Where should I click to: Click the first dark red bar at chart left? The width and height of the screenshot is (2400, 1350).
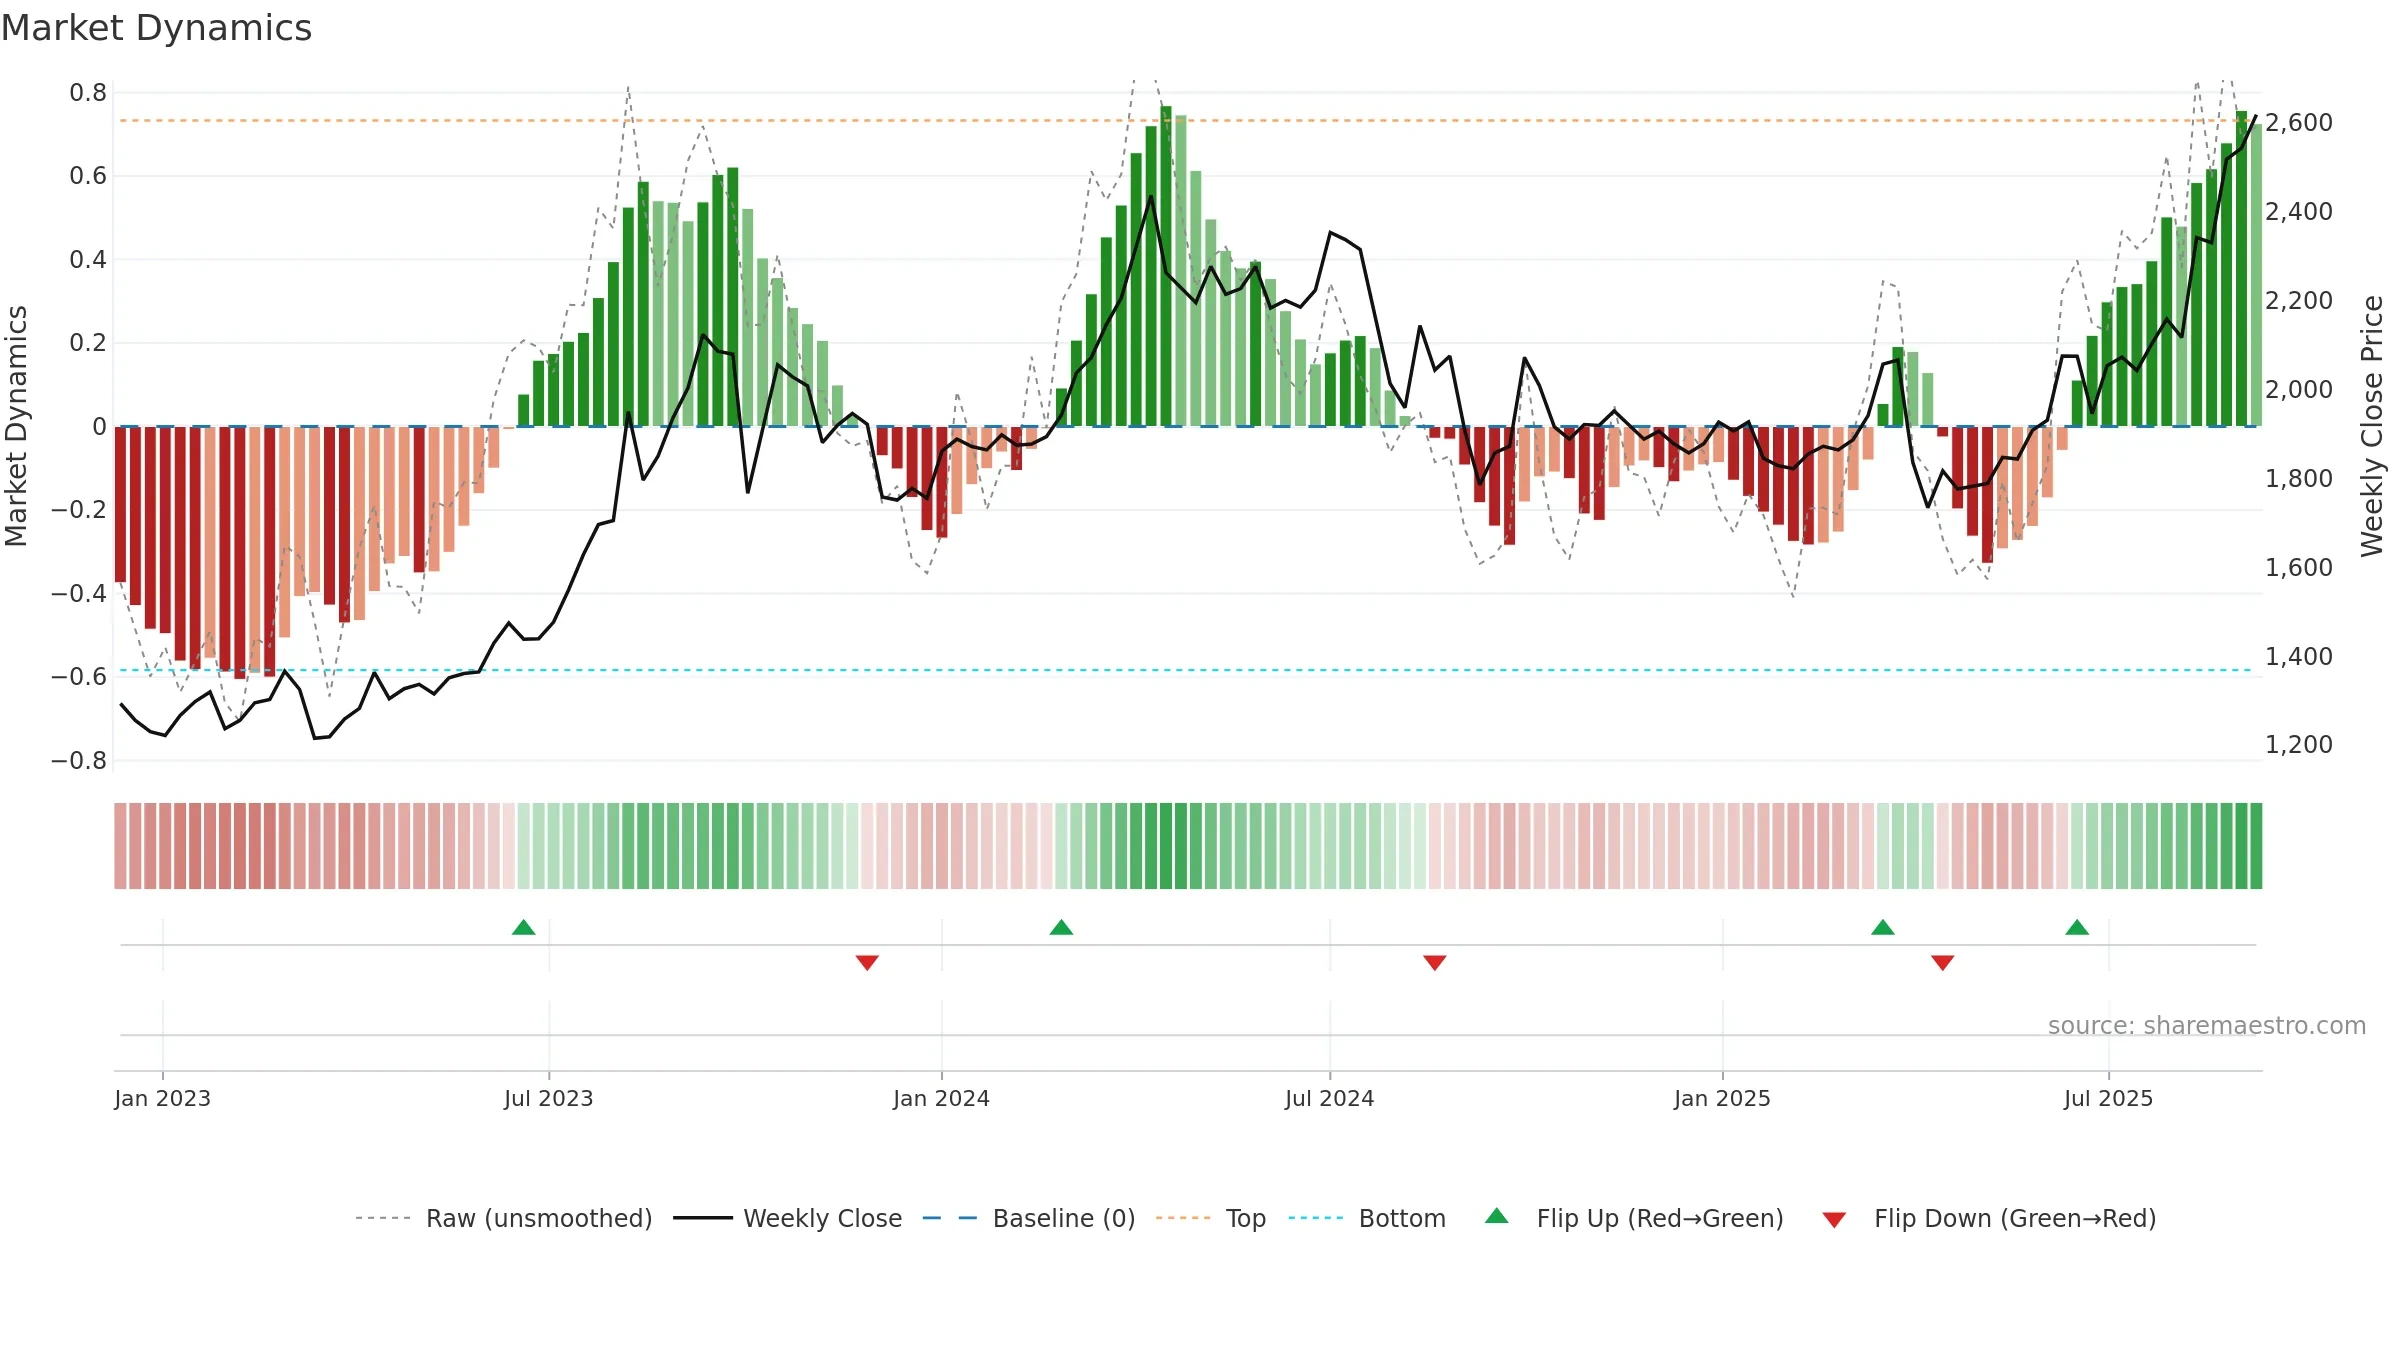(x=120, y=504)
